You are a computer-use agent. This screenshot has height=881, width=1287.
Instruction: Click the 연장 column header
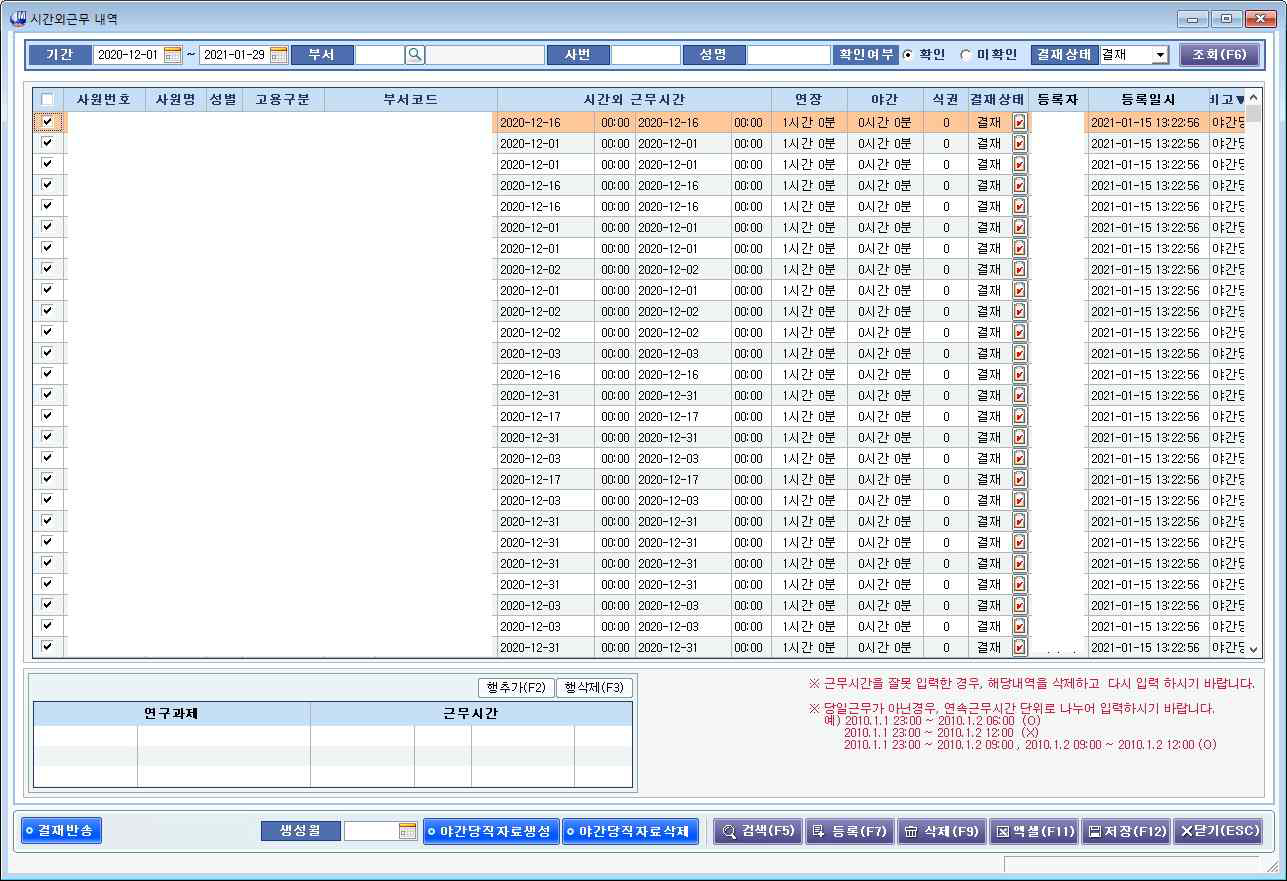coord(809,99)
